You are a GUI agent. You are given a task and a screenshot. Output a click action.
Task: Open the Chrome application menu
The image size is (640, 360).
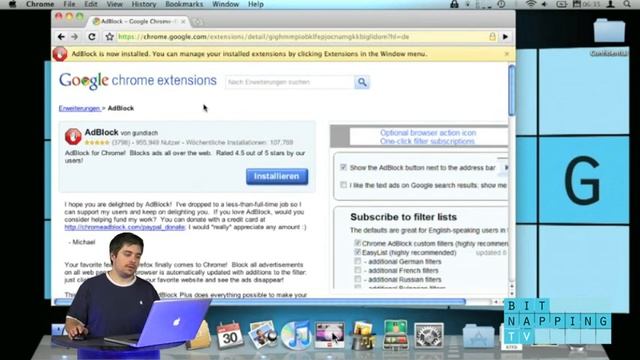click(x=40, y=4)
